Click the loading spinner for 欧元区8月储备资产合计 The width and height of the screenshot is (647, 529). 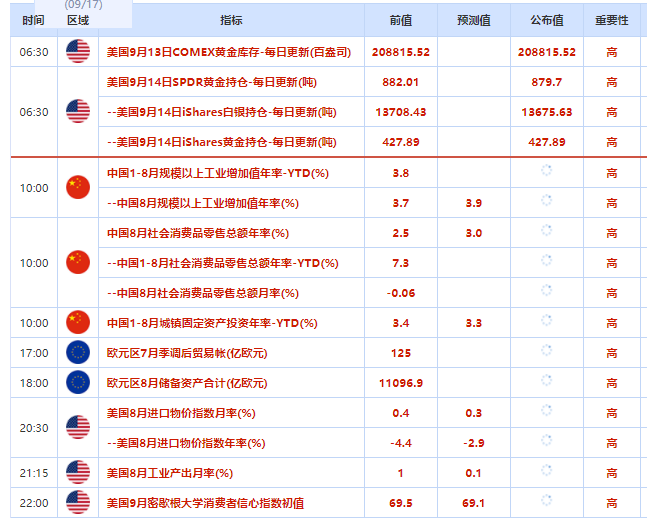[546, 380]
